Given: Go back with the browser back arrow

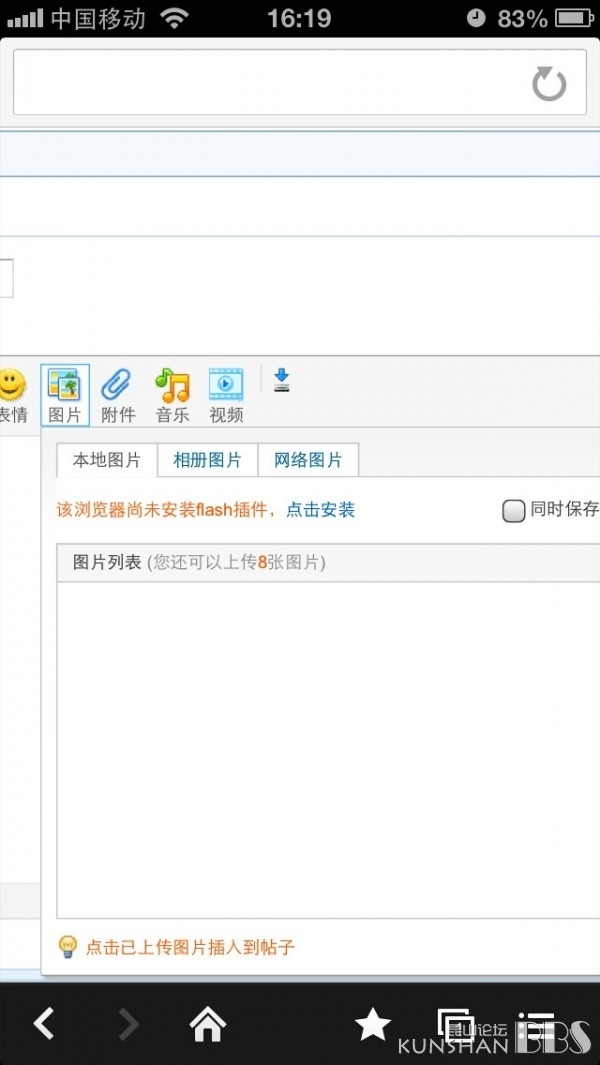Looking at the screenshot, I should (x=44, y=1023).
